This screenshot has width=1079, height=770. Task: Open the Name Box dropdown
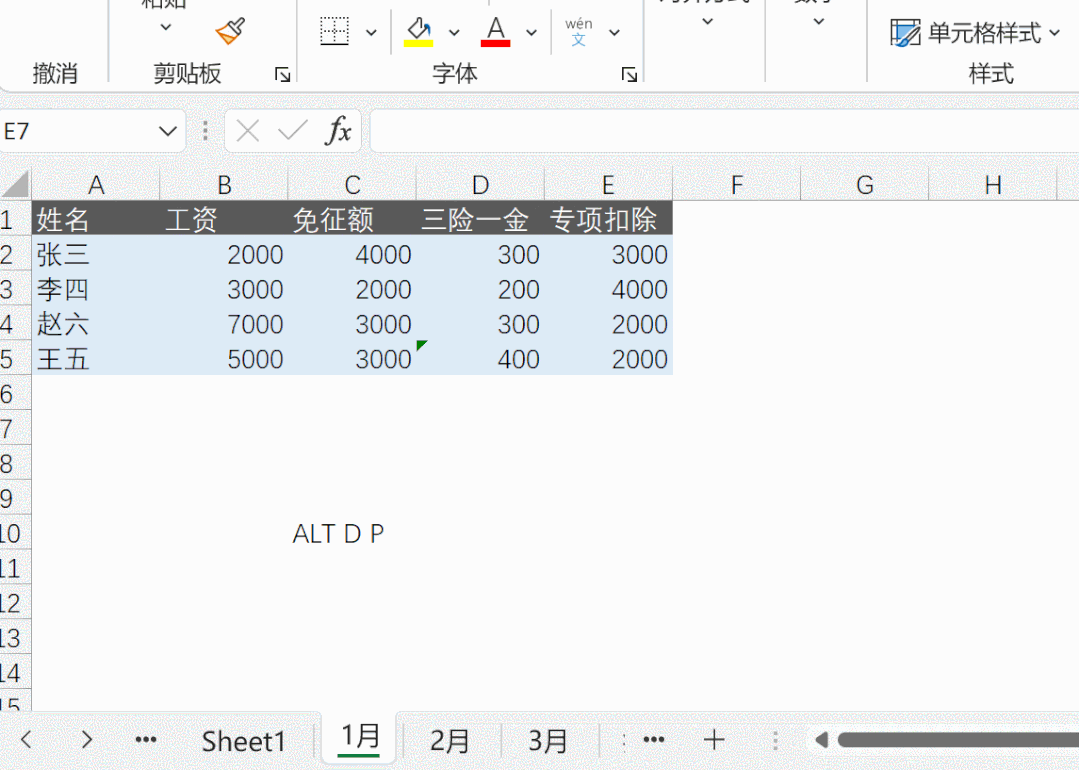tap(168, 131)
